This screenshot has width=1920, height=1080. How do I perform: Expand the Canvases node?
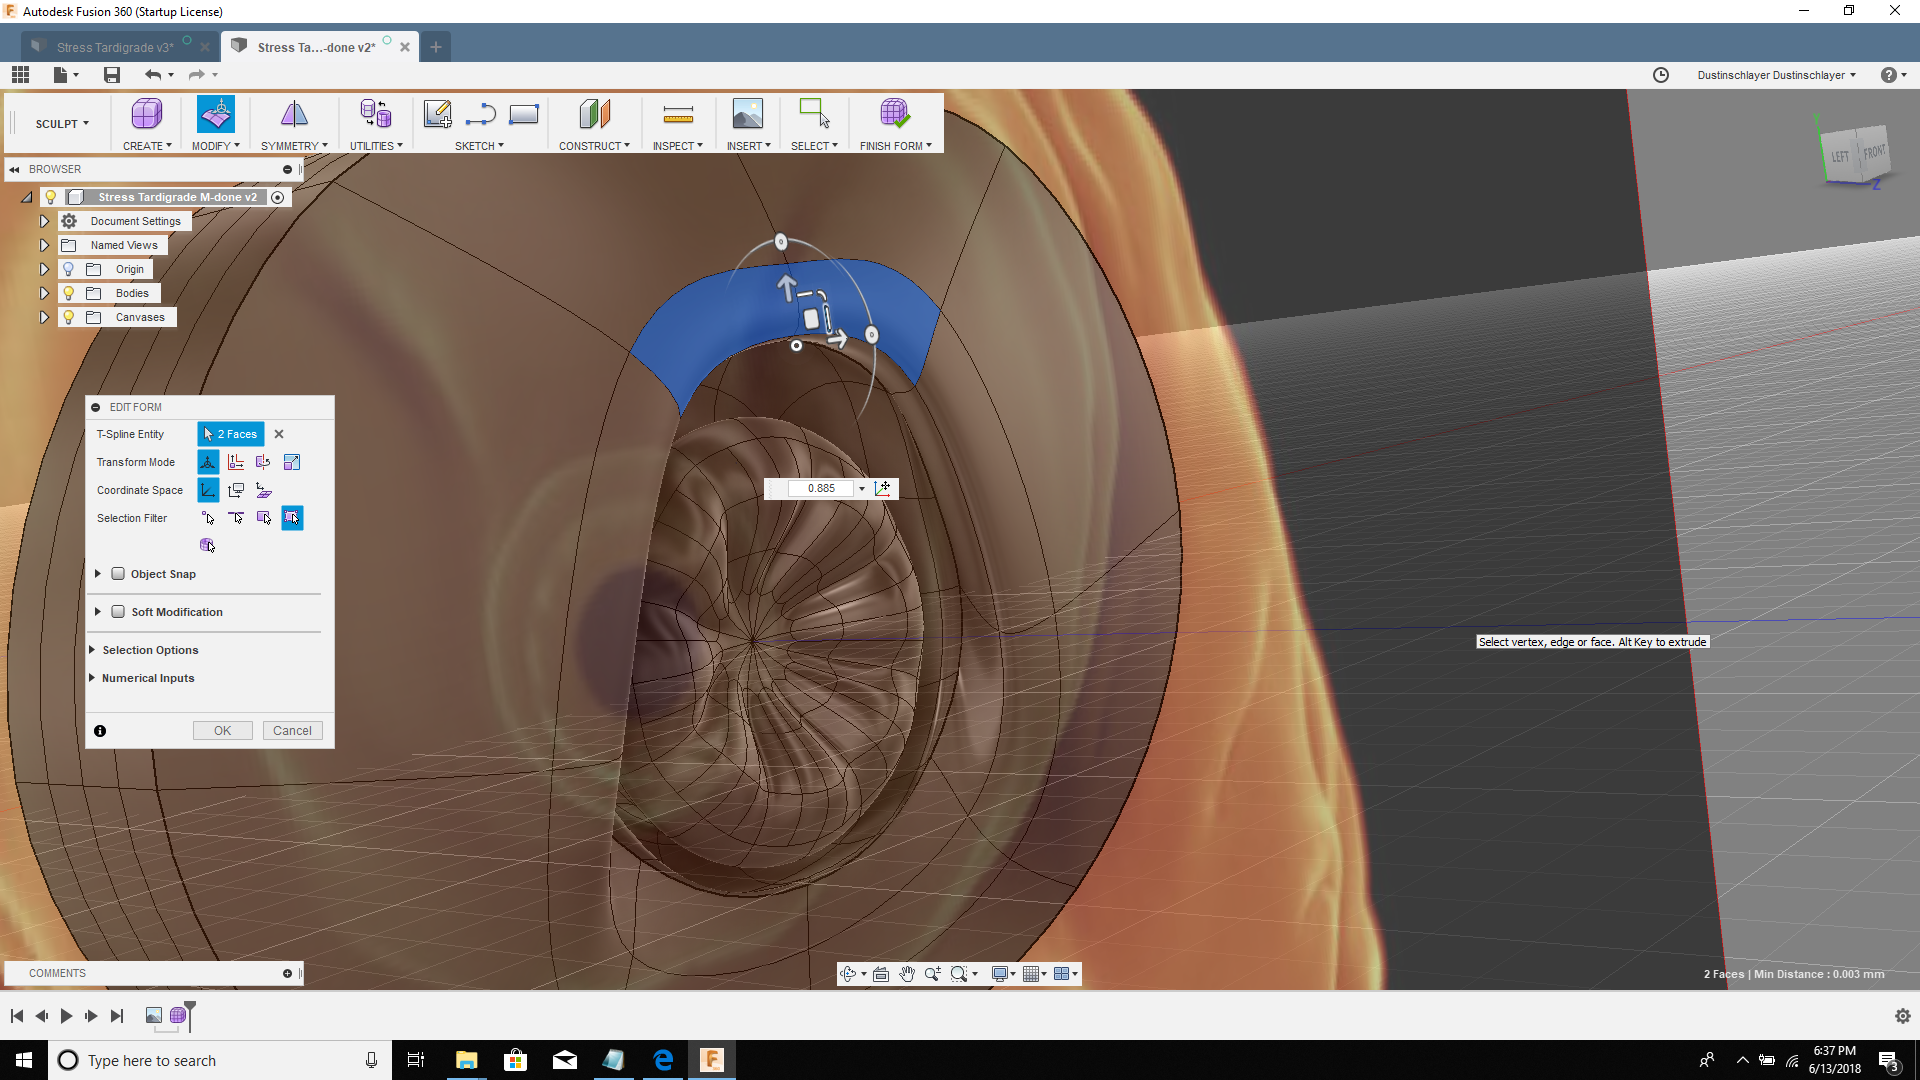pyautogui.click(x=44, y=317)
